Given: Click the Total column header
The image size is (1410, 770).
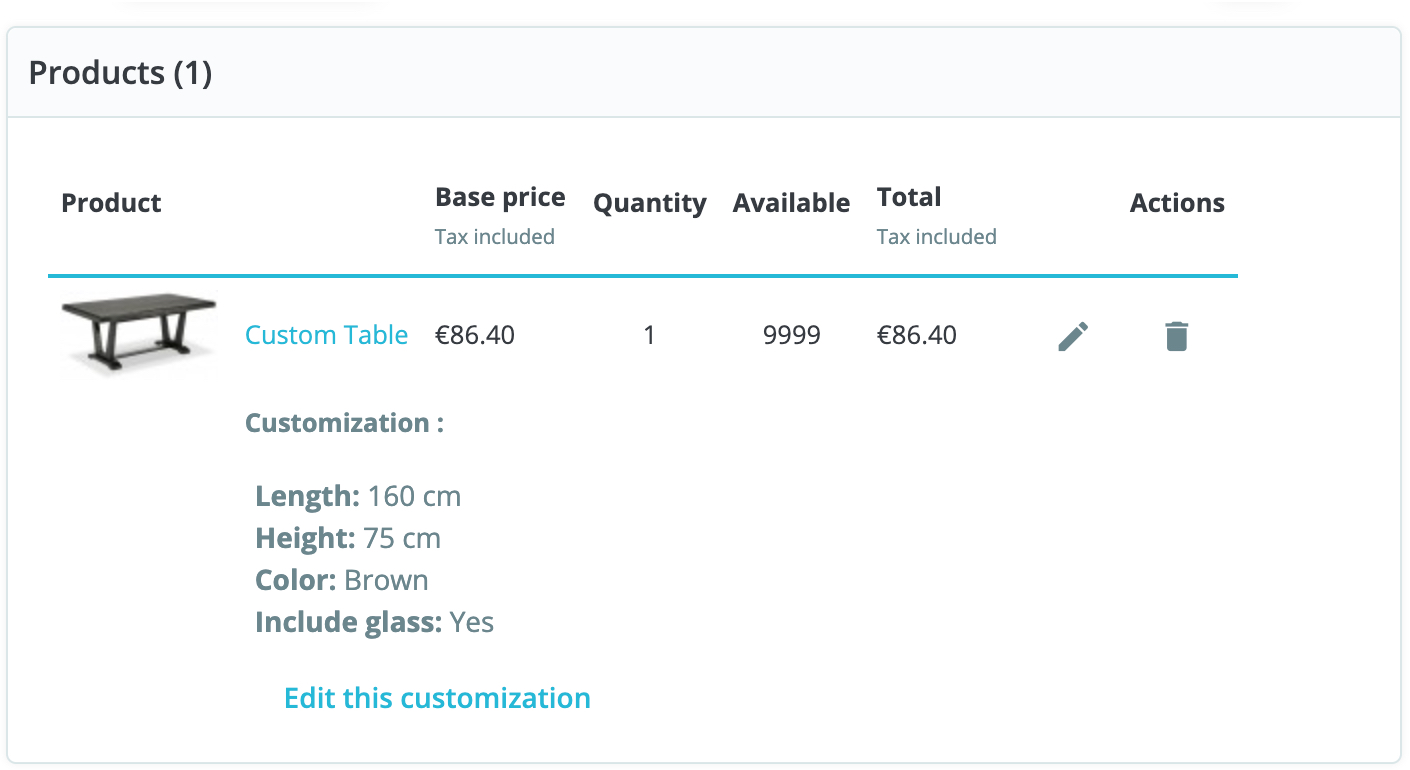Looking at the screenshot, I should click(909, 198).
